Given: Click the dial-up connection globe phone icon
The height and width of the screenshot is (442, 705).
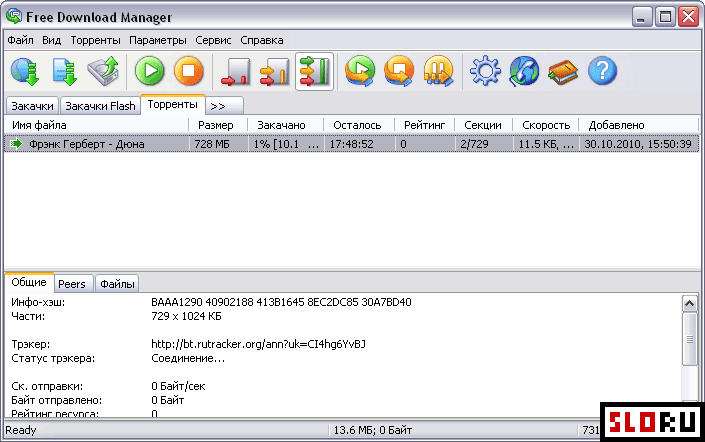Looking at the screenshot, I should [x=524, y=71].
